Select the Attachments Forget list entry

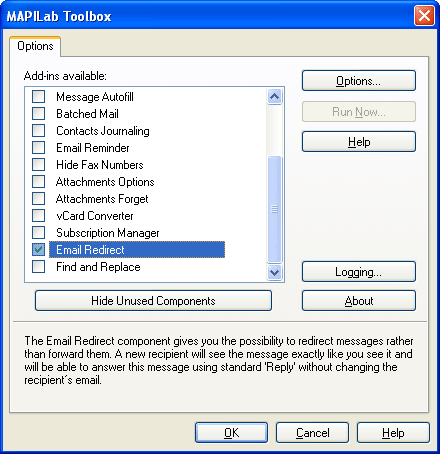[102, 199]
